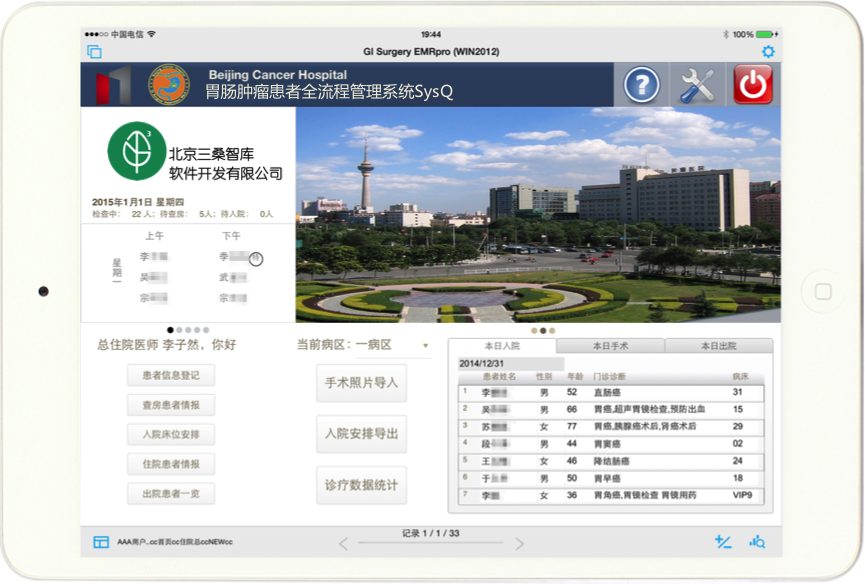Select patient row with diagnosis 直肠癌
This screenshot has height=584, width=865.
[610, 393]
